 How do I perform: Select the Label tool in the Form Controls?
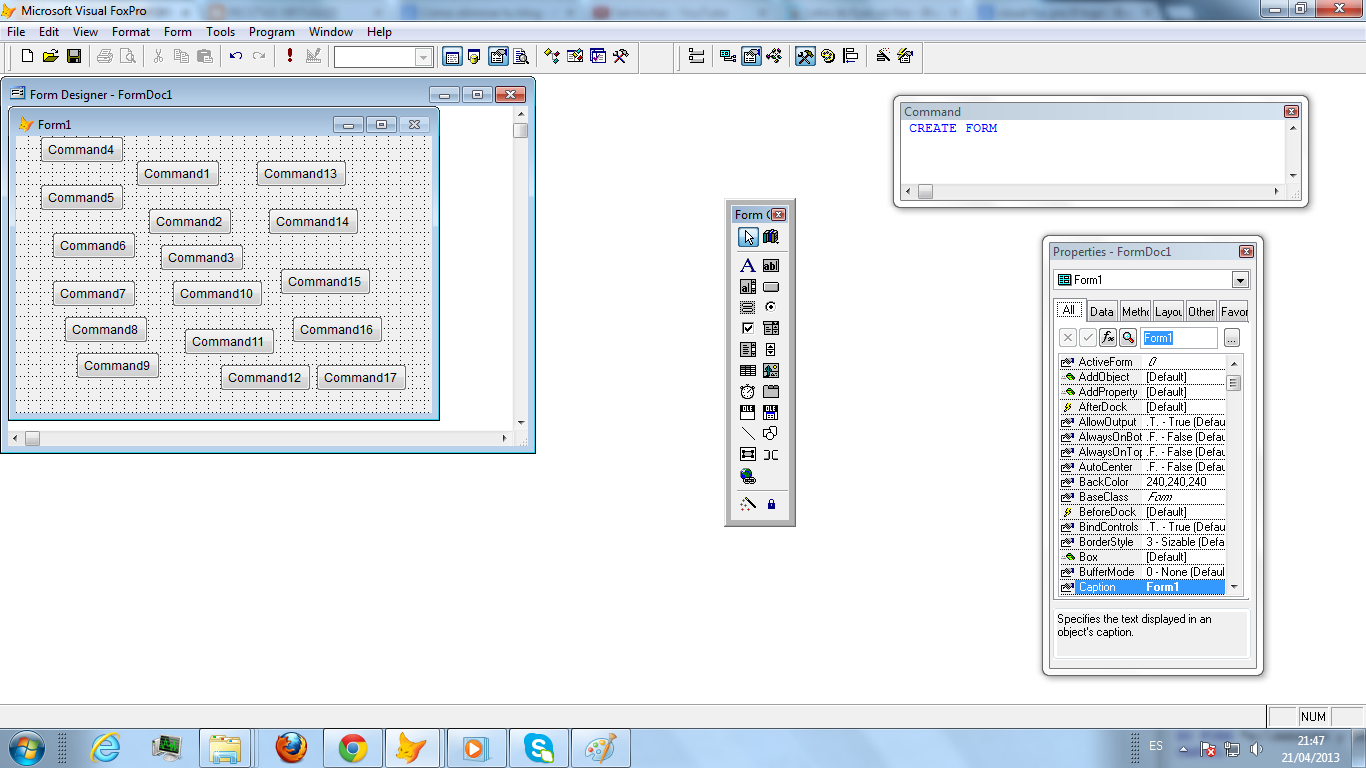point(748,265)
